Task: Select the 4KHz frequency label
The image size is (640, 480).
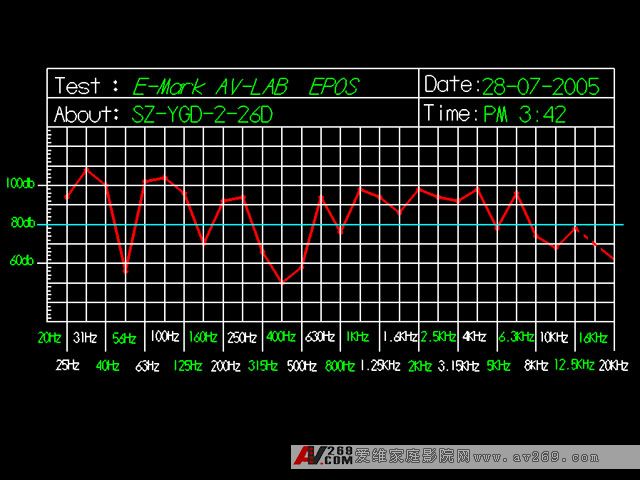Action: [474, 336]
